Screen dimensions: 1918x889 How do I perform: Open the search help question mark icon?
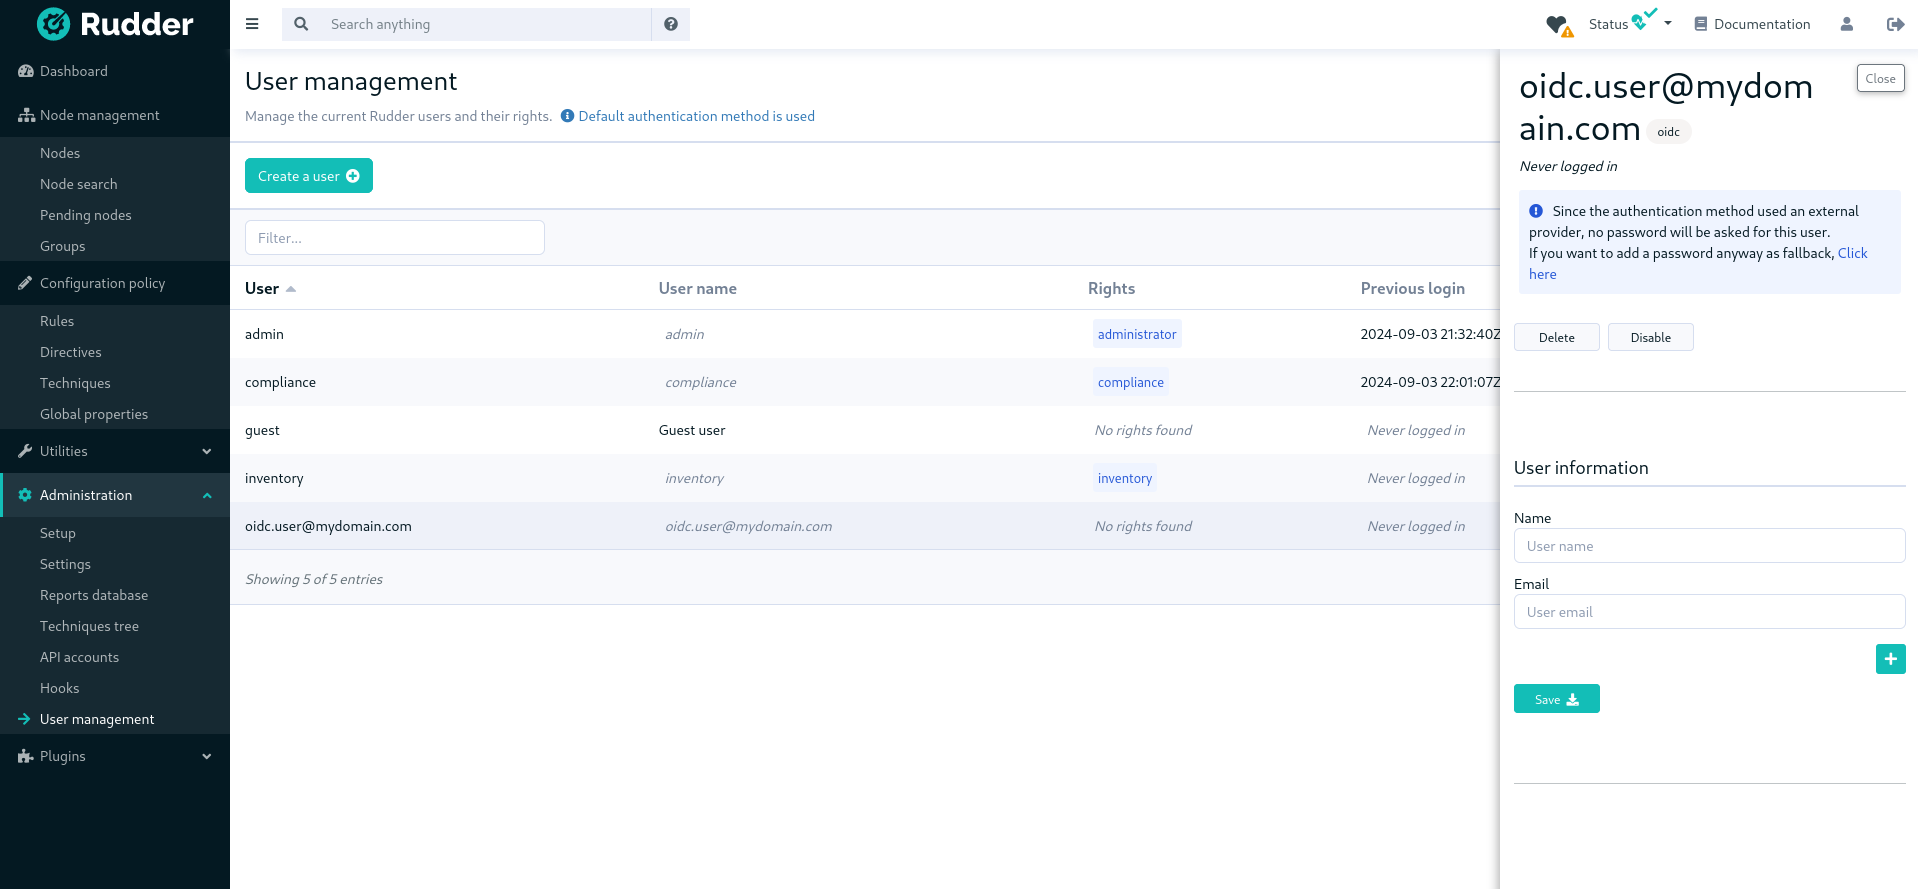coord(671,24)
